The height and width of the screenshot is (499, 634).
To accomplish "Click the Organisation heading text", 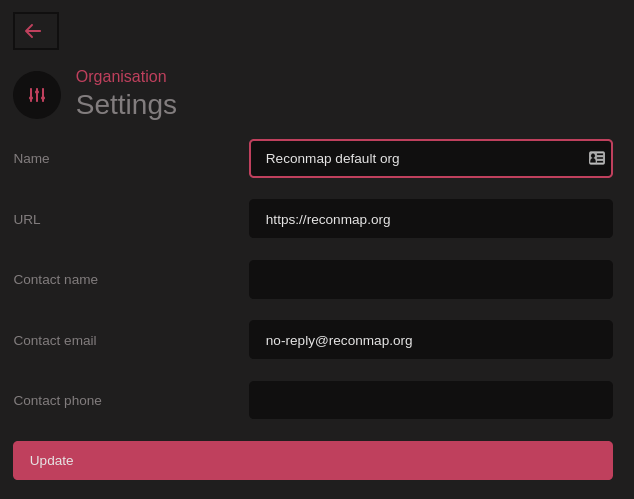I will click(121, 76).
